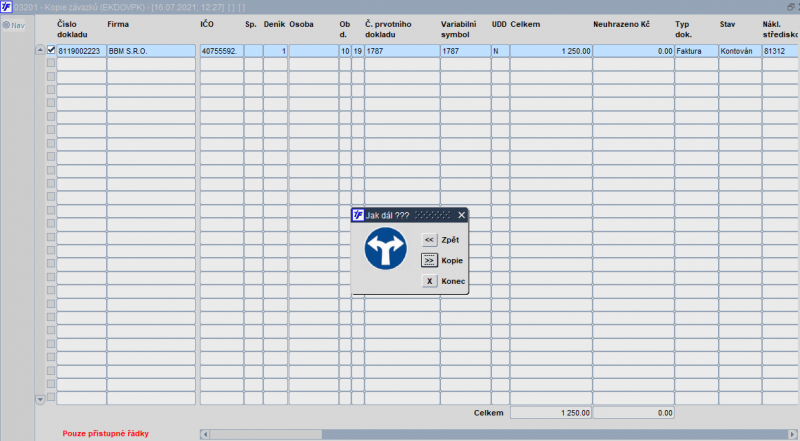Viewport: 800px width, 441px height.
Task: Click the Celkem cell showing 1 250.00
Action: (551, 51)
